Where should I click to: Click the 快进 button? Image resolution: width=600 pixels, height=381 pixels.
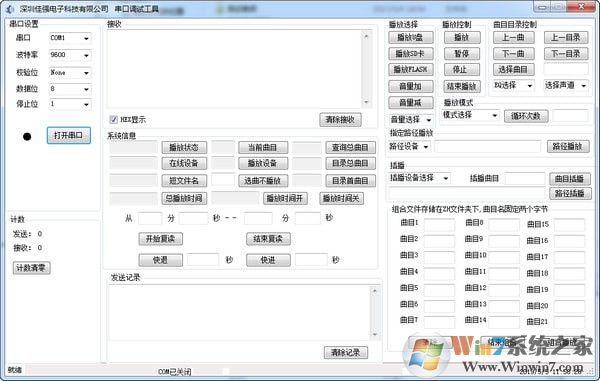pos(268,260)
